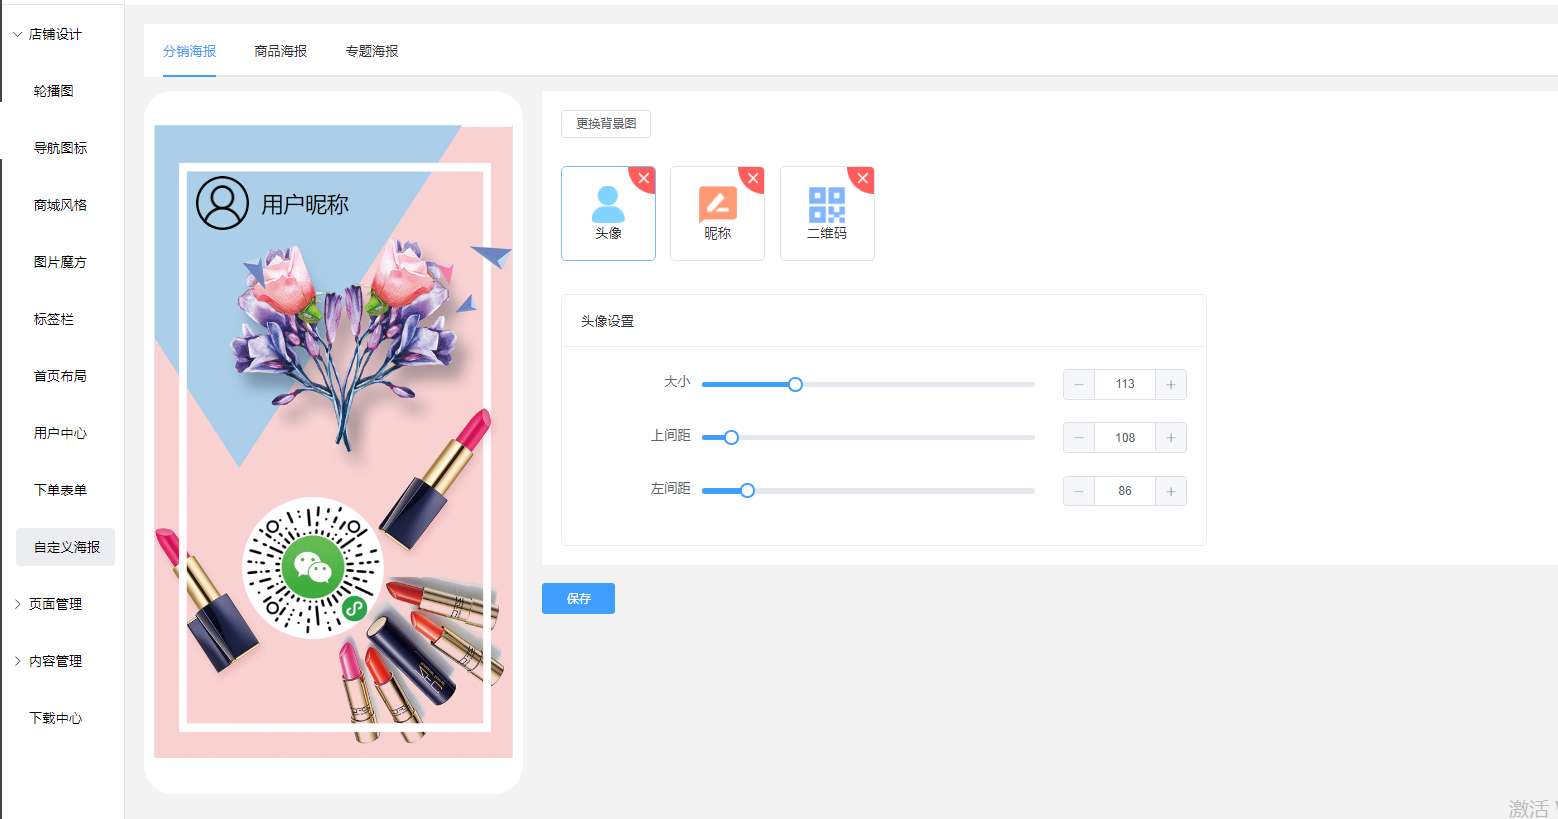Image resolution: width=1558 pixels, height=819 pixels.
Task: Select the 昵称 nickname element card
Action: tap(717, 213)
